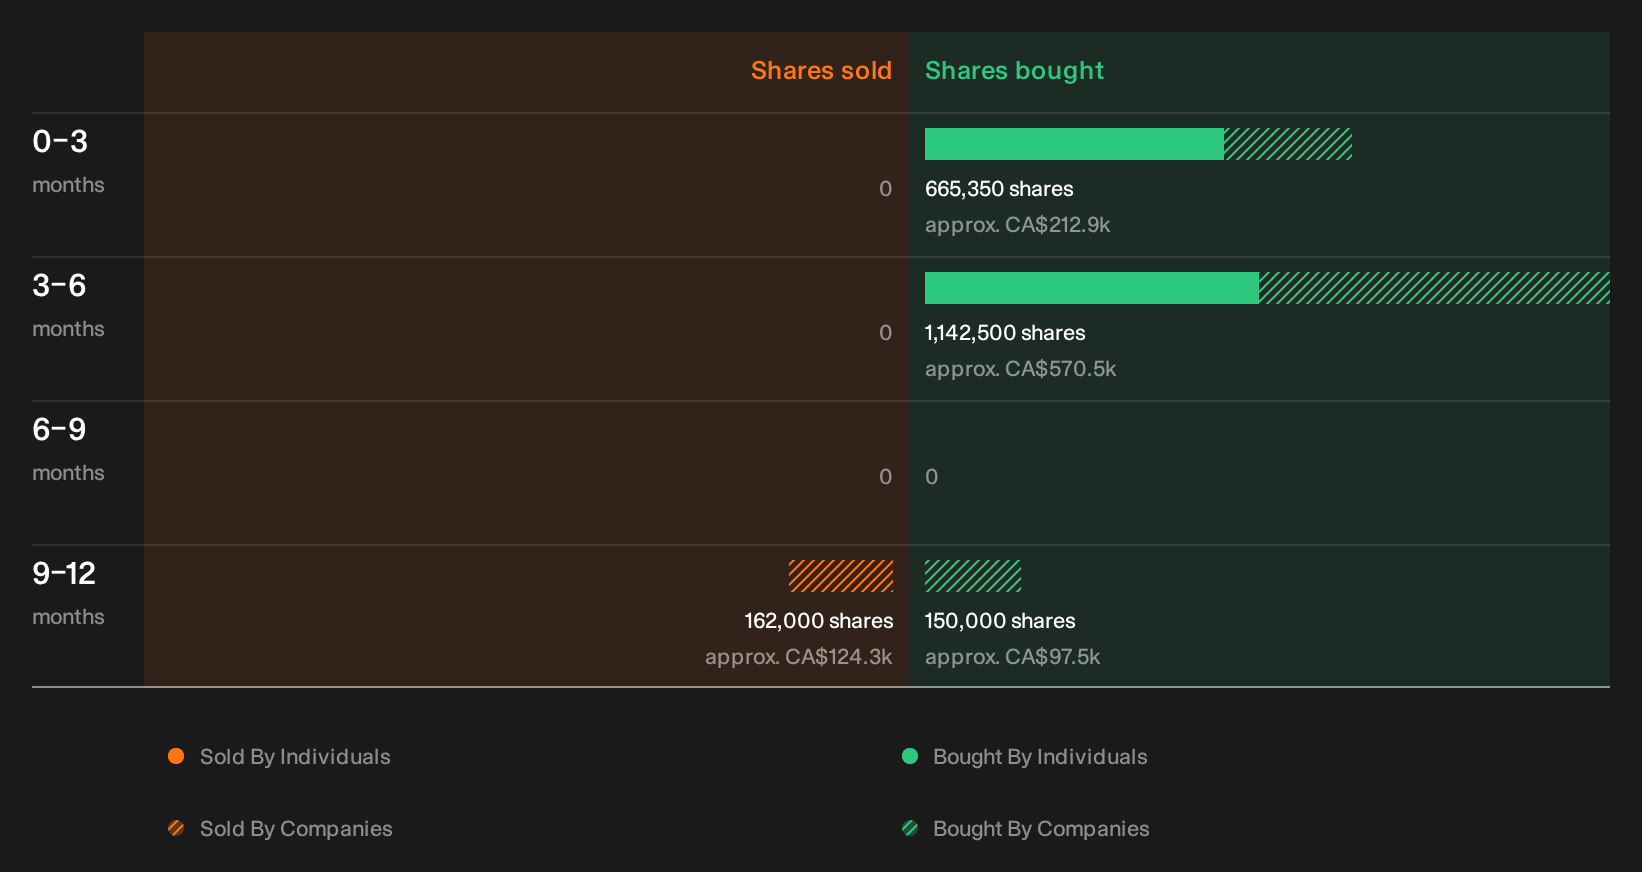Click the shares sold zero in 6-9 months row
The image size is (1642, 872).
point(885,477)
